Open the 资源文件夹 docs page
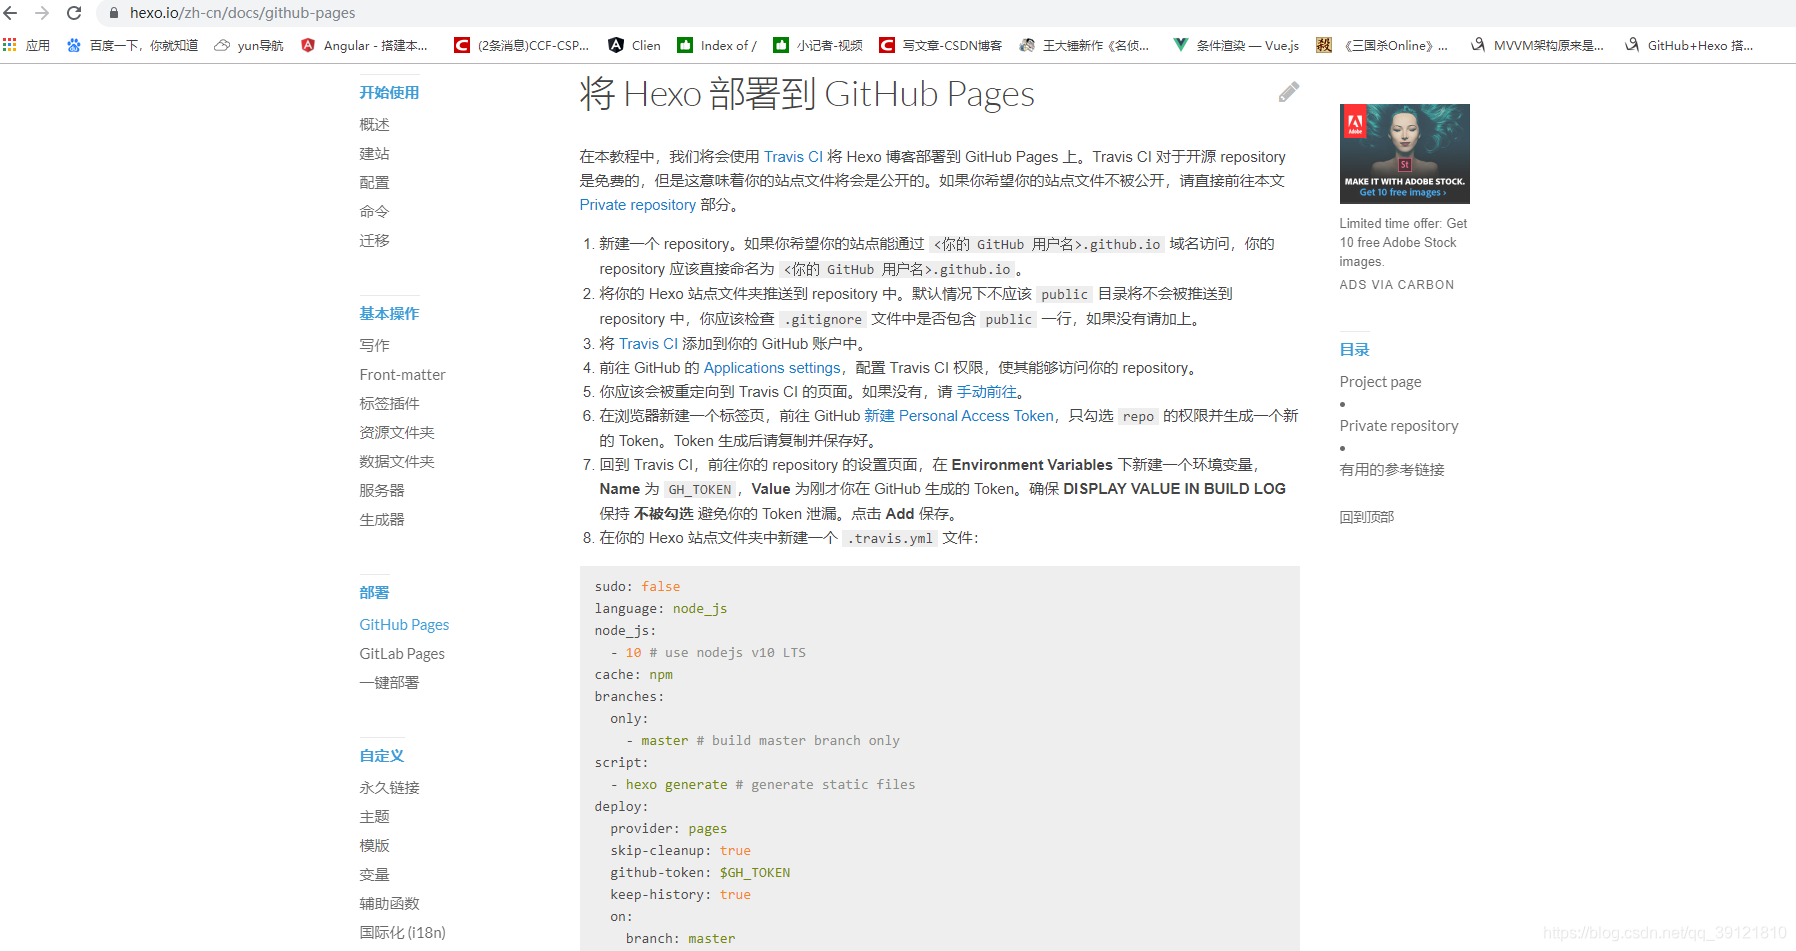Viewport: 1796px width, 951px height. coord(397,432)
